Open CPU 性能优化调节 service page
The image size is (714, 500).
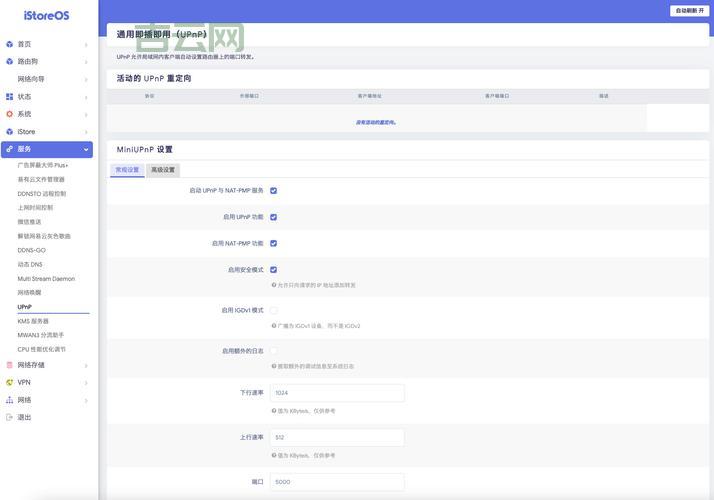click(x=41, y=349)
